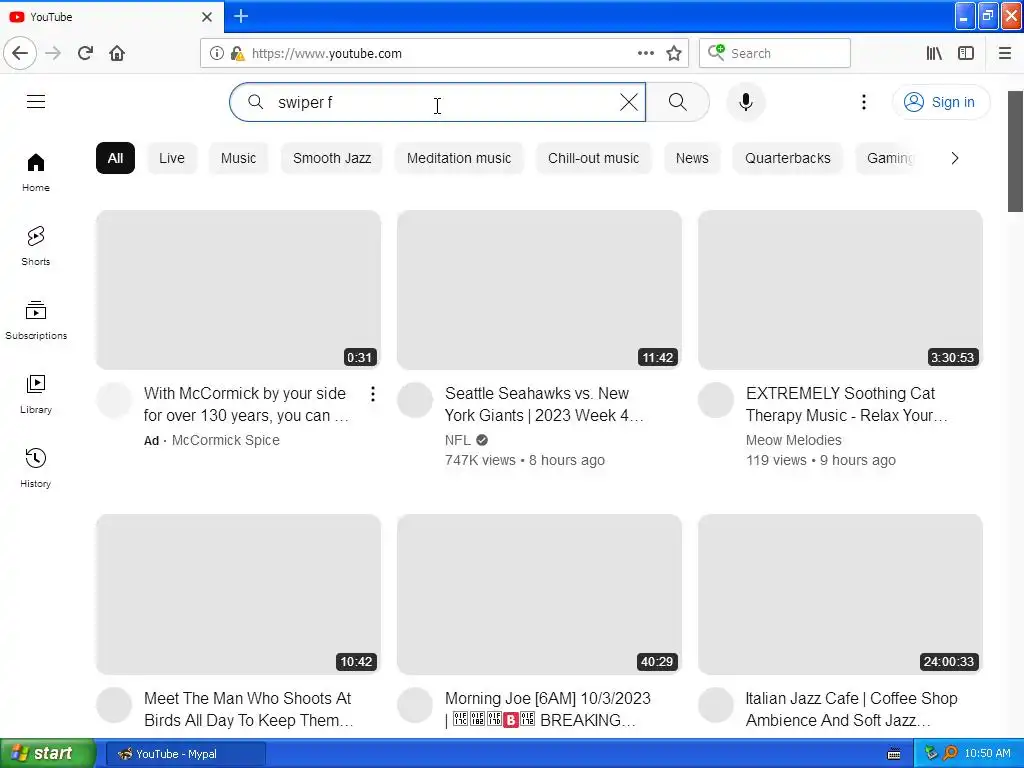
Task: Click the Sign in button
Action: tap(941, 102)
